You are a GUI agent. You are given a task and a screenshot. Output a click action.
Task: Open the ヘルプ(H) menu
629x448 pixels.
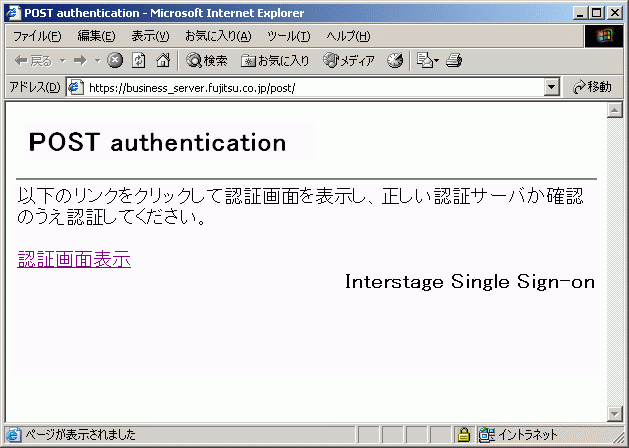(348, 36)
